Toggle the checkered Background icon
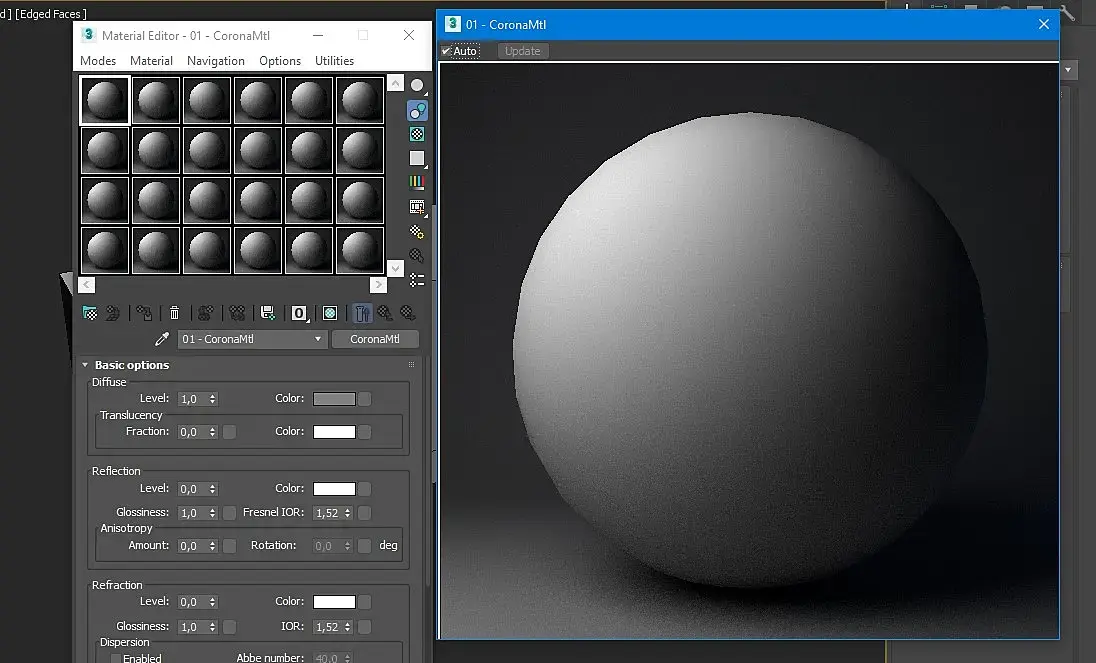Viewport: 1096px width, 663px height. click(x=417, y=134)
